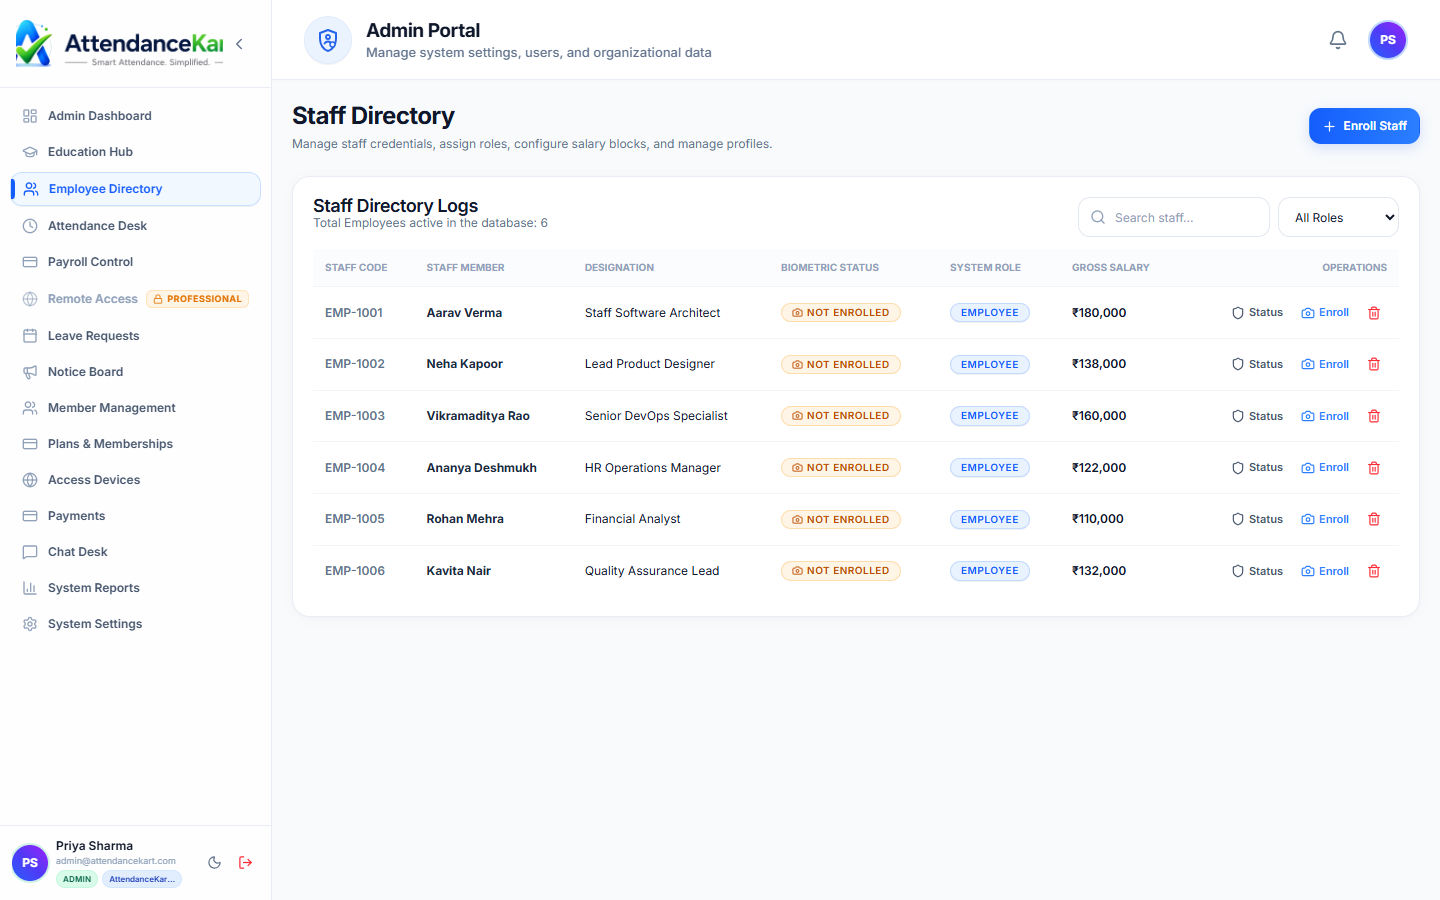
Task: Click Enroll link for Neha Kapoor
Action: (x=1325, y=364)
